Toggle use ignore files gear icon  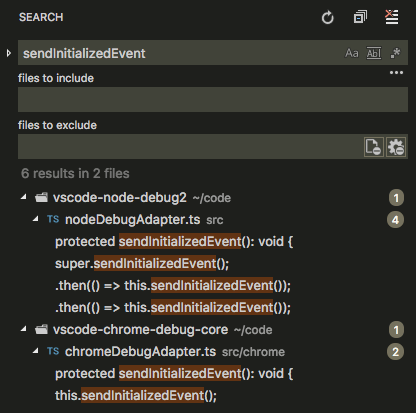(396, 147)
